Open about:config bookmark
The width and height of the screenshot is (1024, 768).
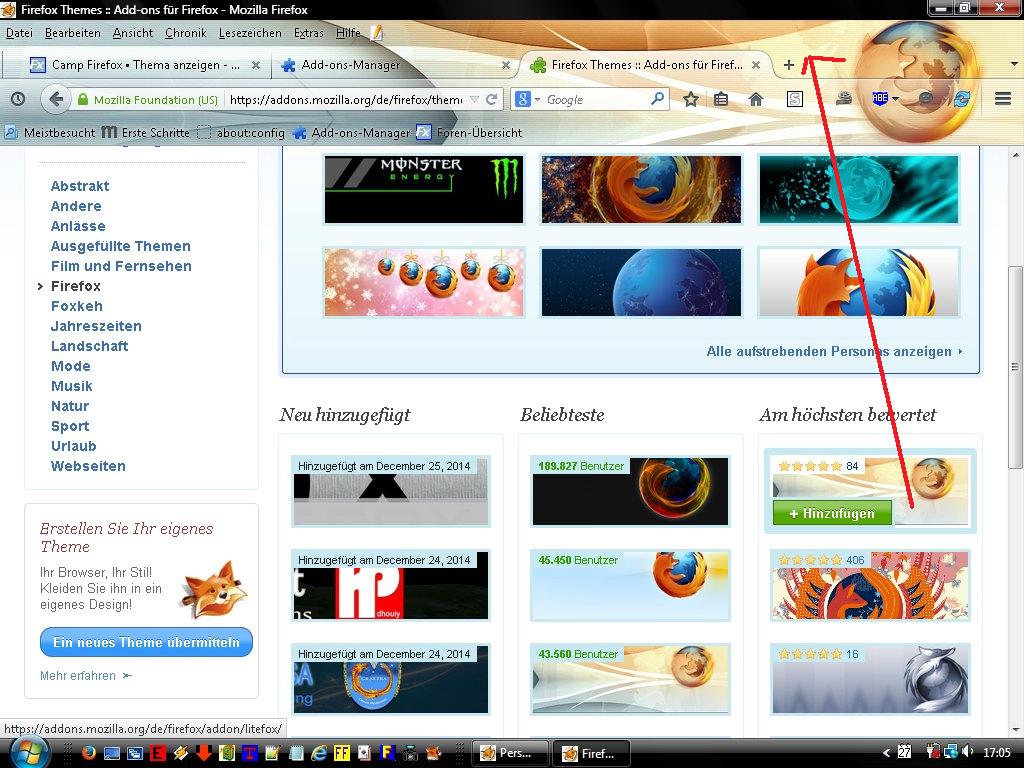(x=242, y=133)
